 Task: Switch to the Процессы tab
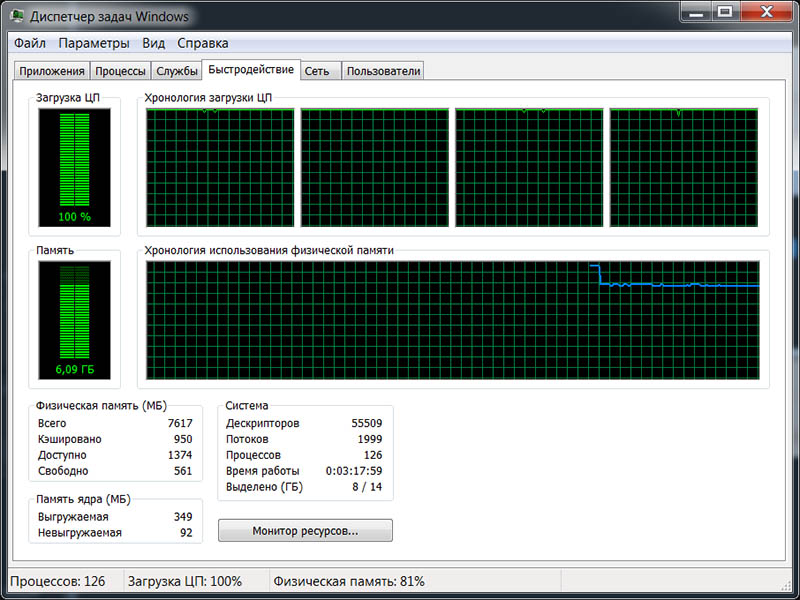point(120,70)
